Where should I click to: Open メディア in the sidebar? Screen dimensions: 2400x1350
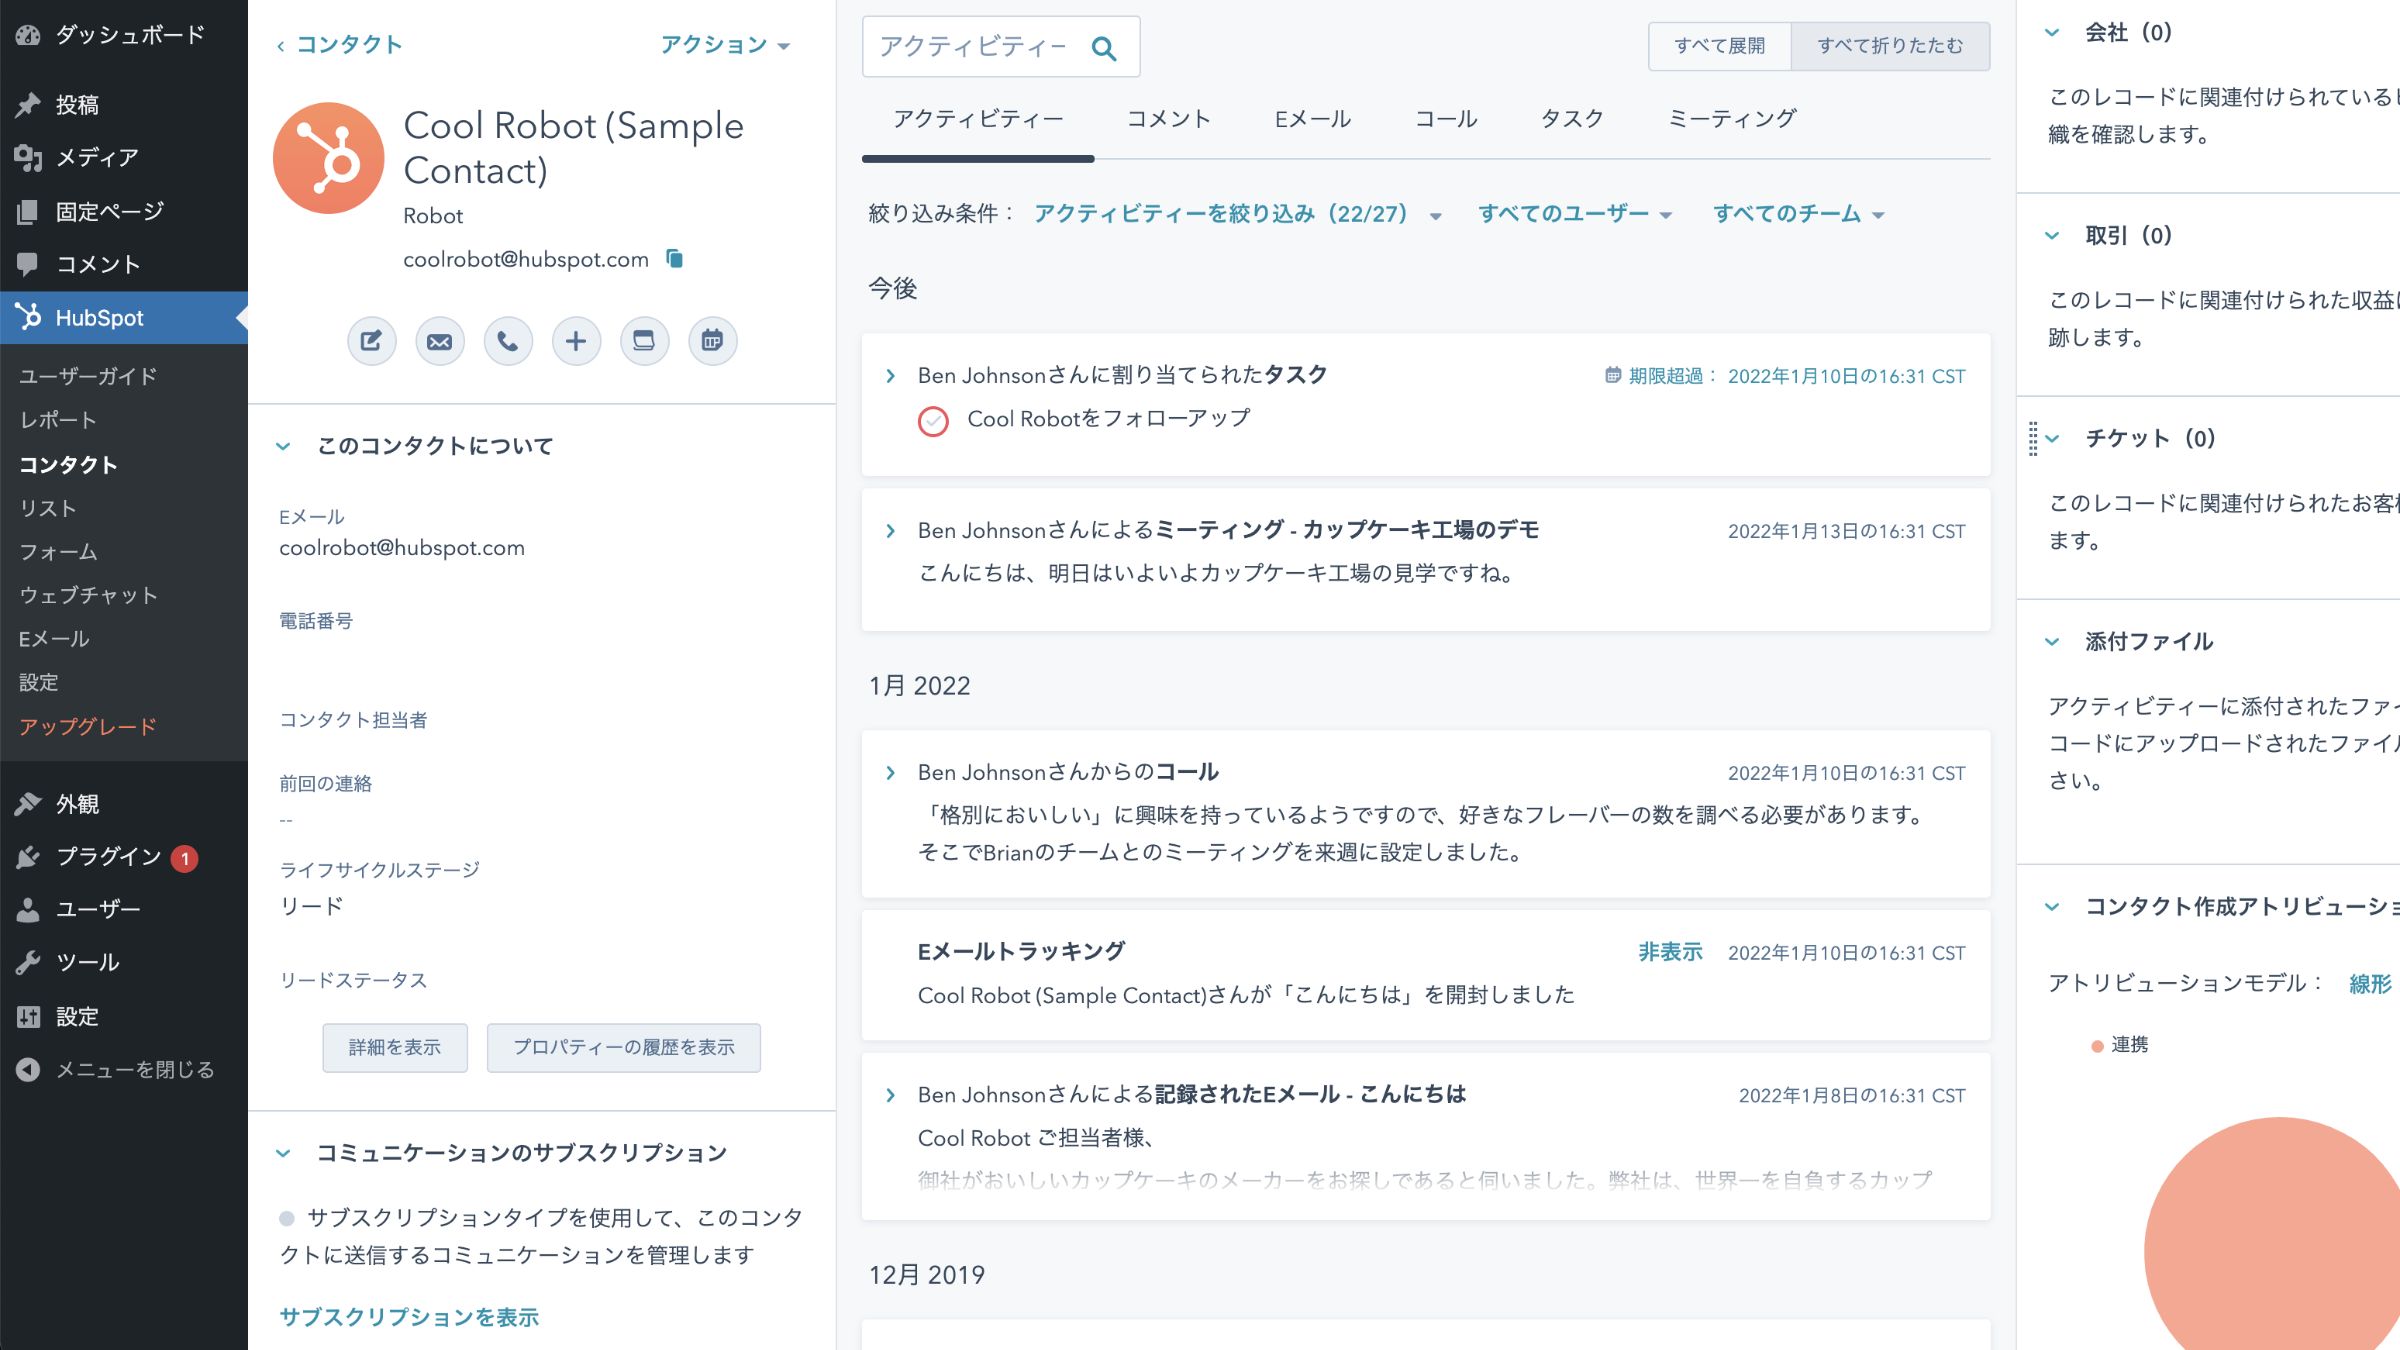(x=124, y=157)
